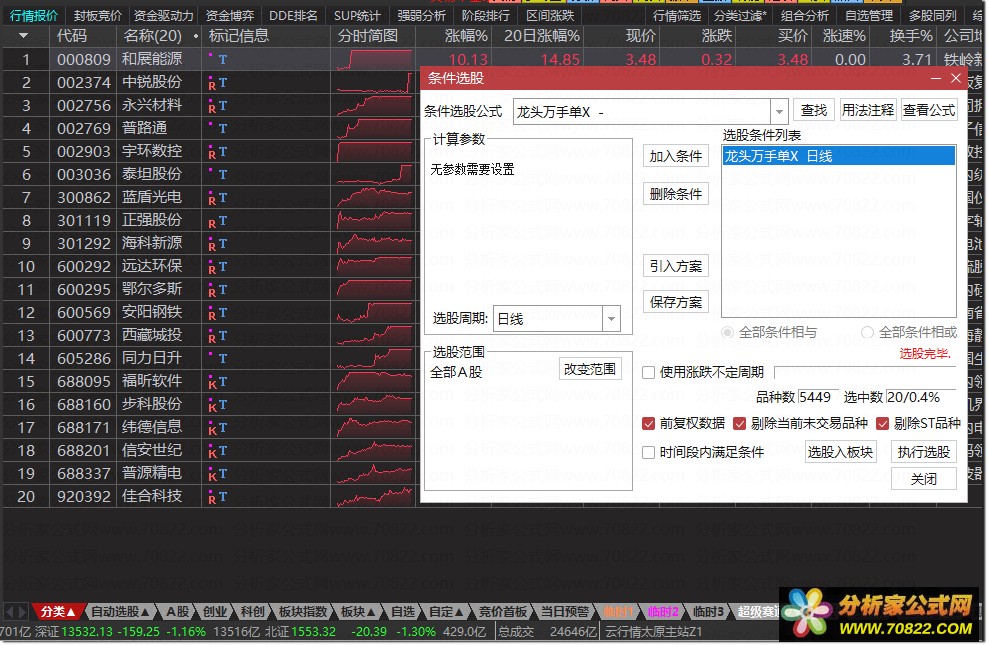Switch to 资金驱动力 top tab
This screenshot has height=645, width=989.
point(164,15)
